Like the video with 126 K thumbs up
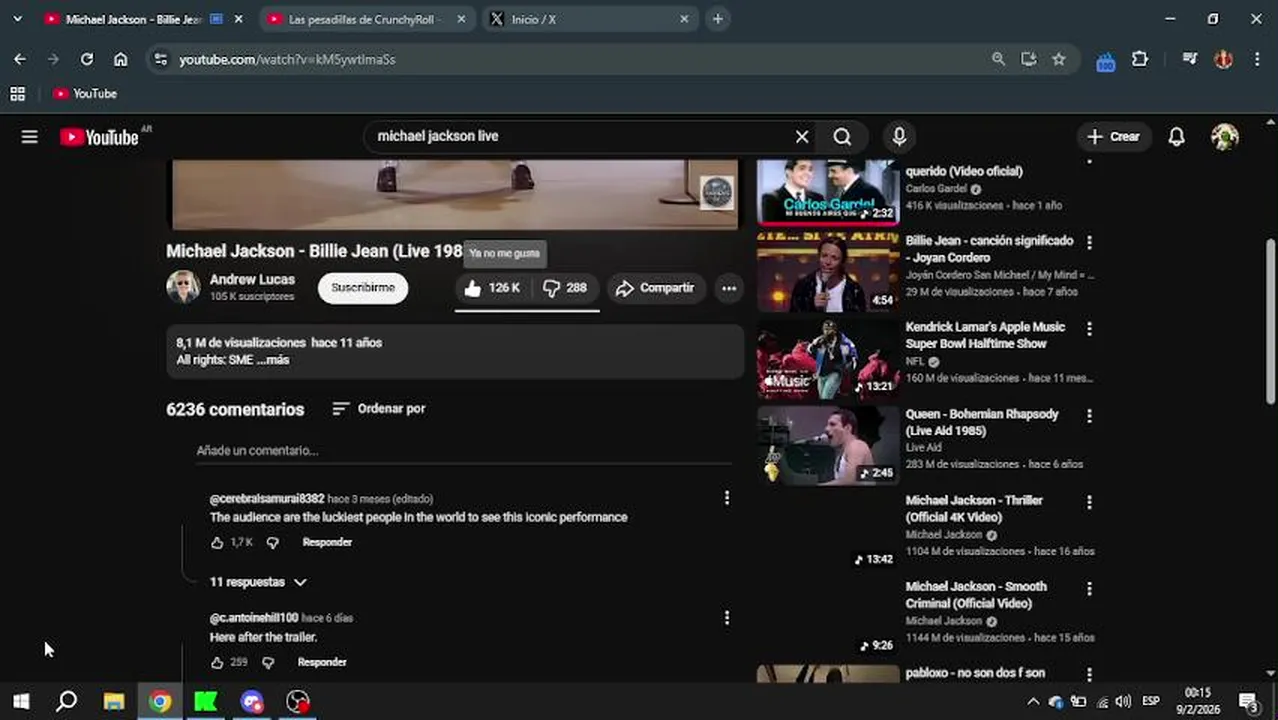Screen dimensions: 1278x720 point(492,288)
